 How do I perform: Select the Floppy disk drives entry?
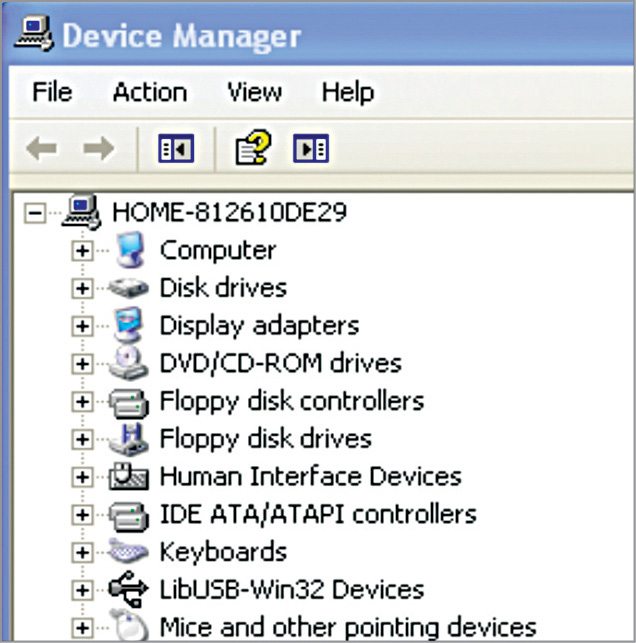pos(265,439)
